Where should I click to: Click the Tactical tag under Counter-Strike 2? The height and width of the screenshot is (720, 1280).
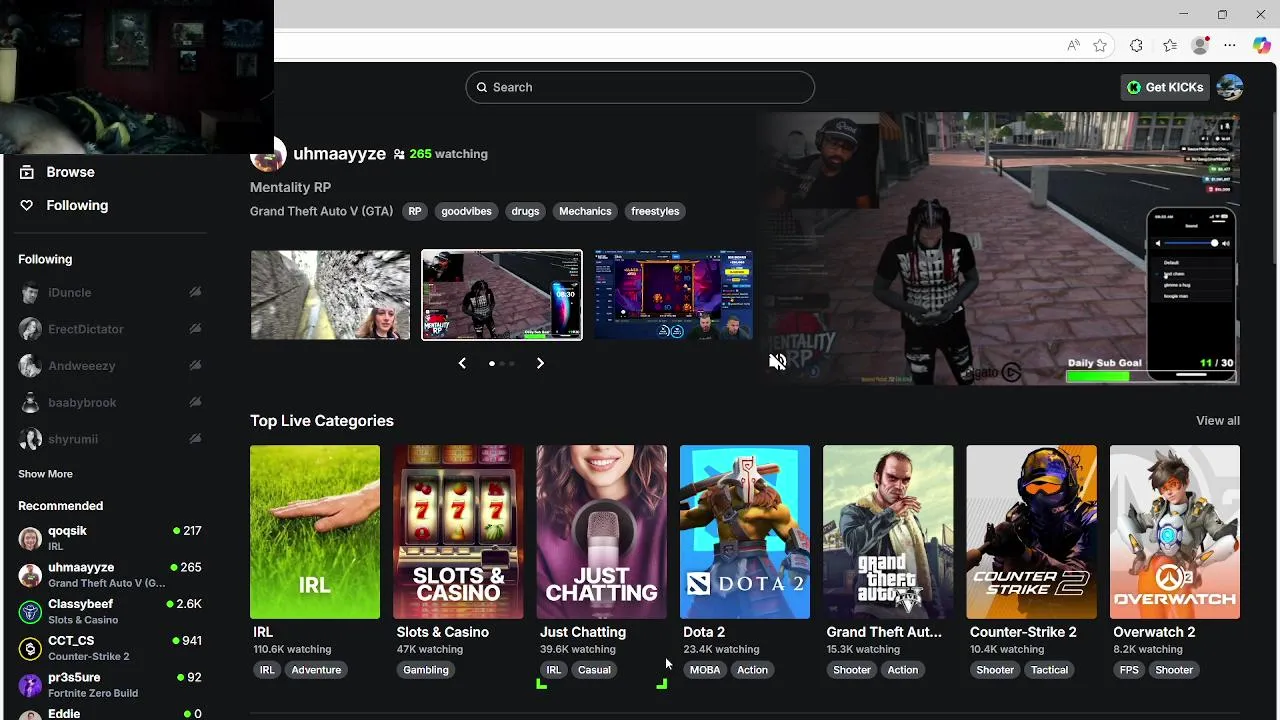coord(1049,670)
